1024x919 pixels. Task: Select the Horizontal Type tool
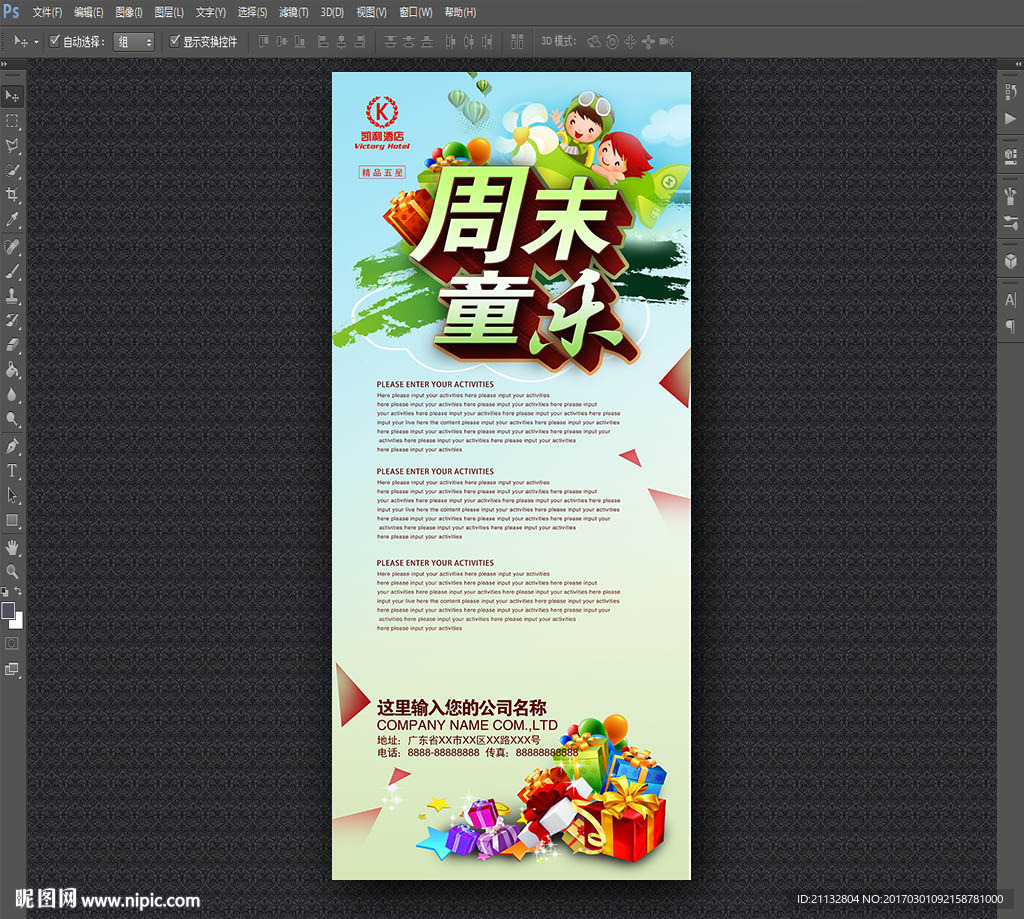pyautogui.click(x=12, y=470)
